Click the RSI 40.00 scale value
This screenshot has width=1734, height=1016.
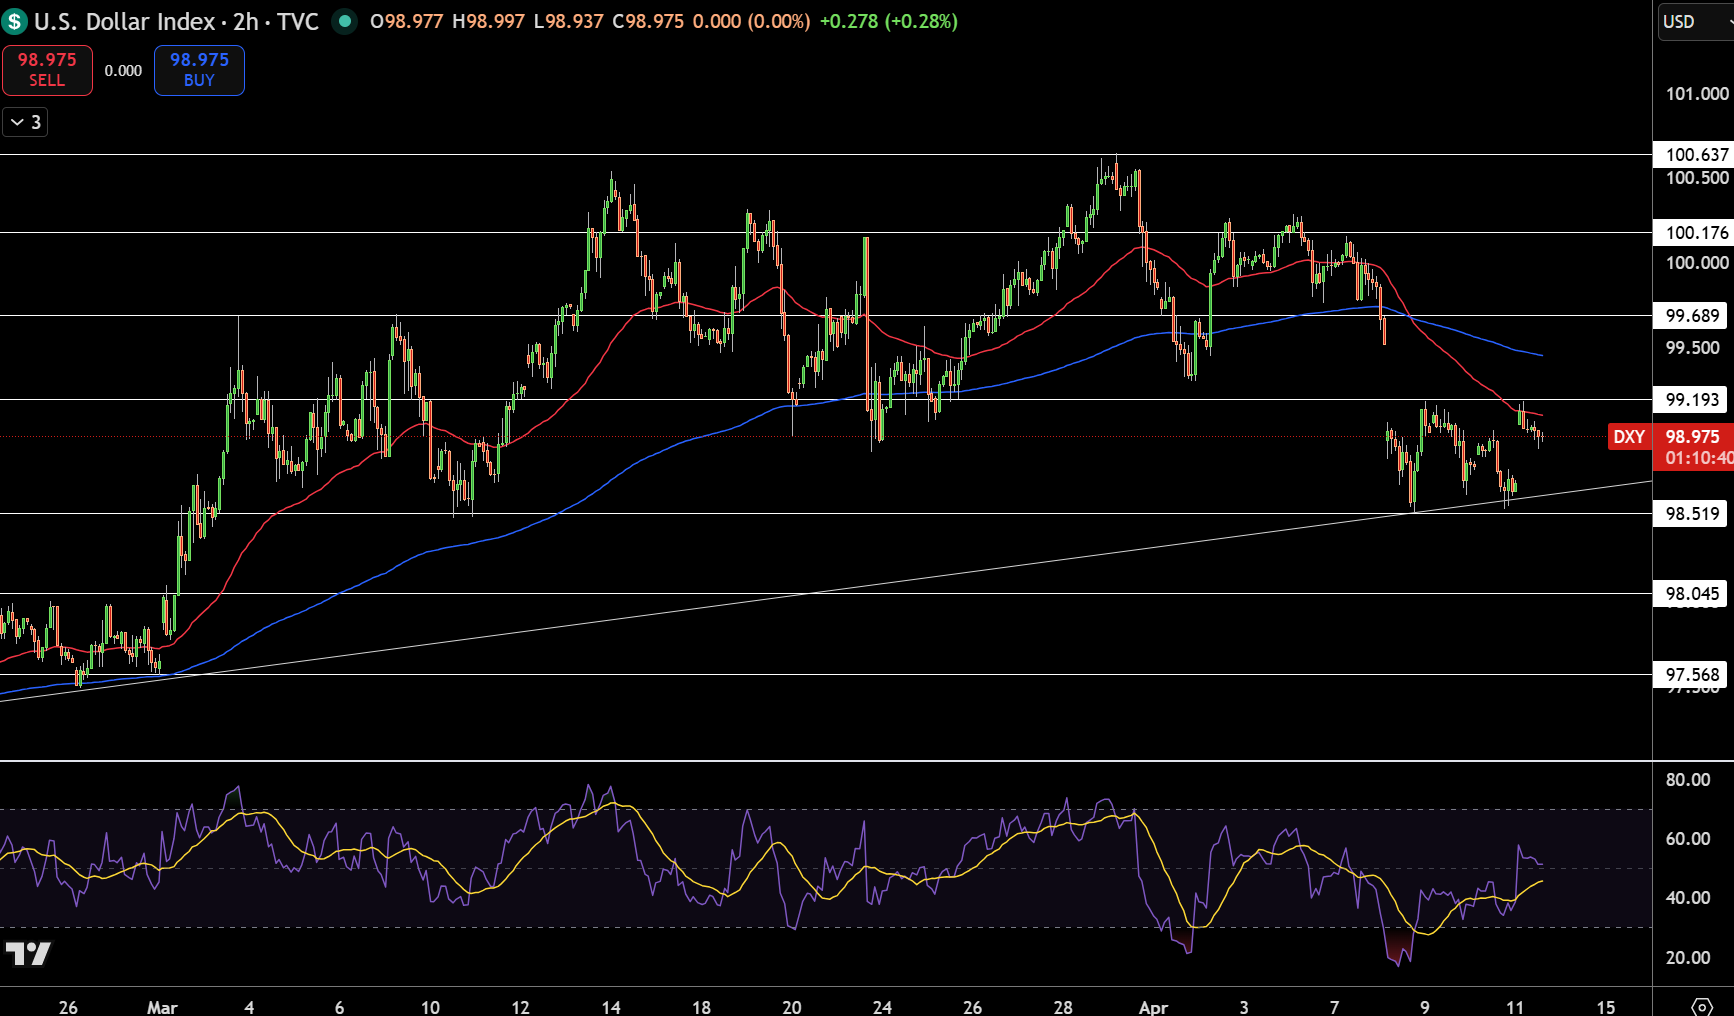[x=1688, y=897]
